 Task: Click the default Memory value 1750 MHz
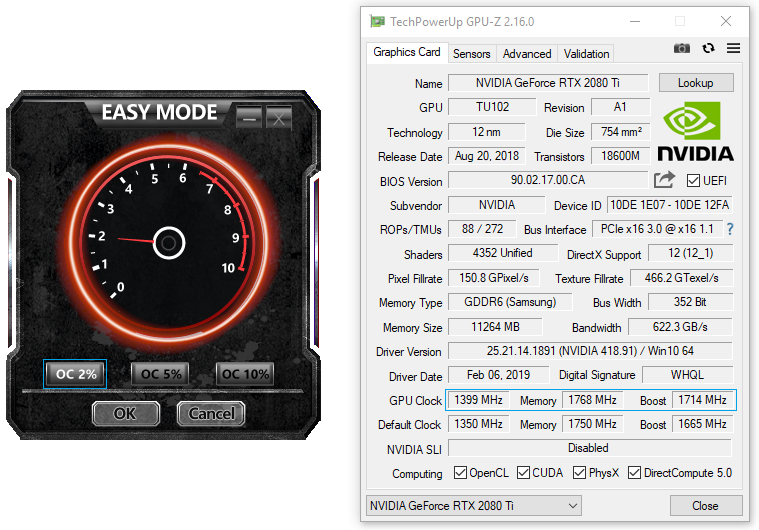(x=592, y=424)
